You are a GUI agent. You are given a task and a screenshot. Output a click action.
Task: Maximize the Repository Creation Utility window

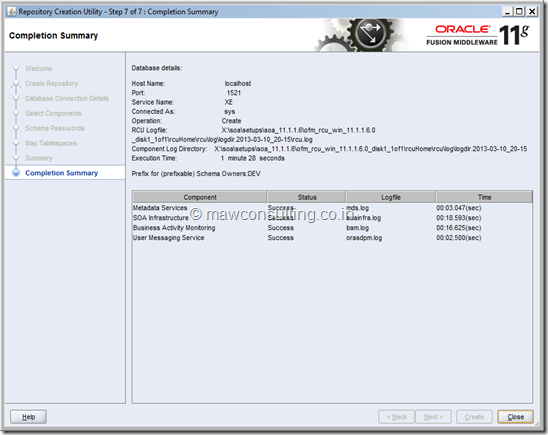519,12
